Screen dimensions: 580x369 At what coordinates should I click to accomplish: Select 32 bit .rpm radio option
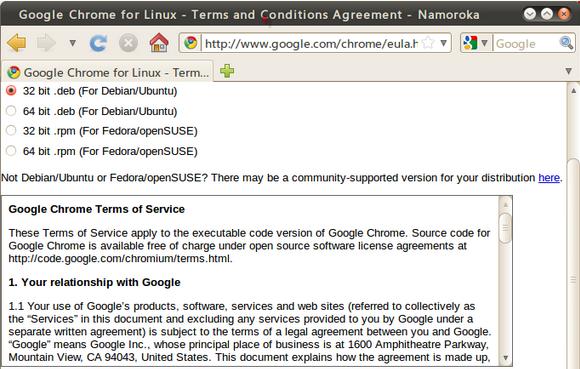point(11,131)
